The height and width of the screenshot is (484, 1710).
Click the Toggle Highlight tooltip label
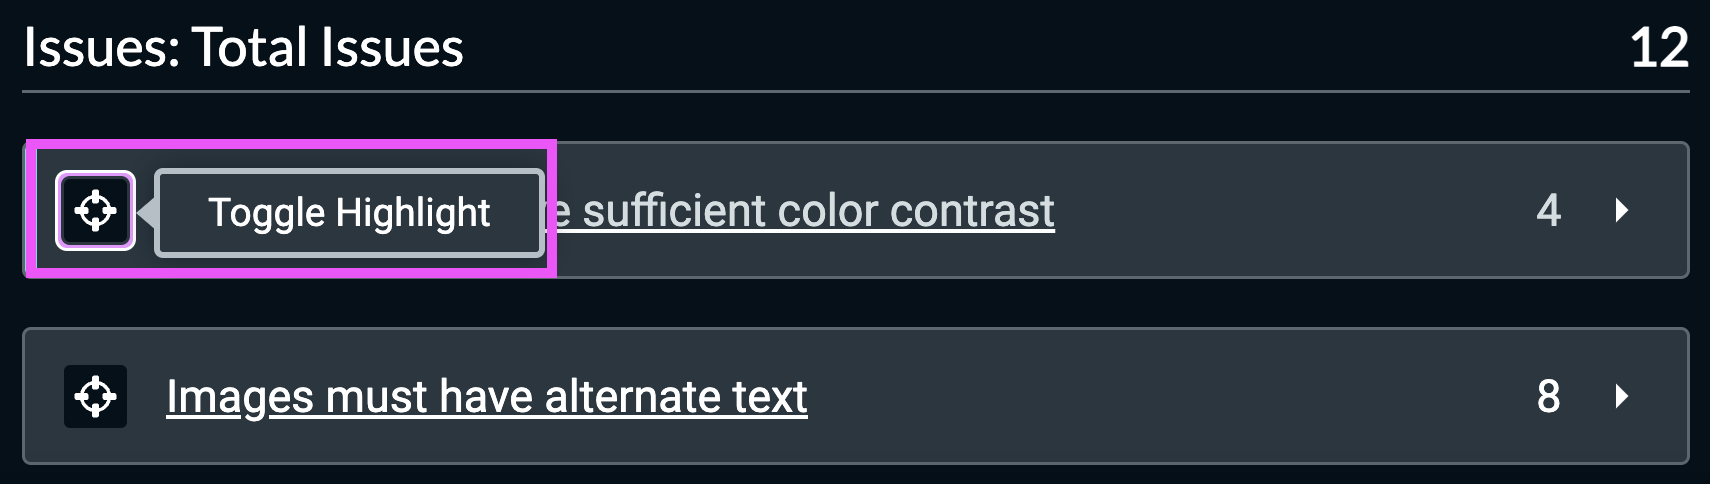tap(349, 213)
